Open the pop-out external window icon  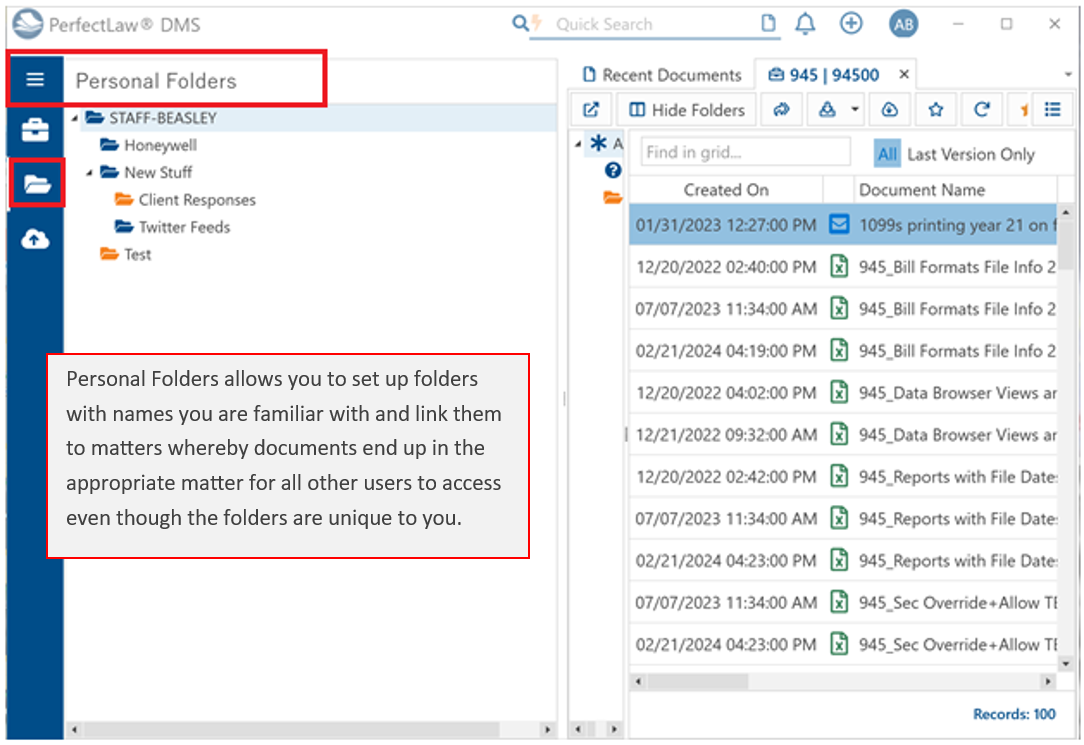[591, 110]
